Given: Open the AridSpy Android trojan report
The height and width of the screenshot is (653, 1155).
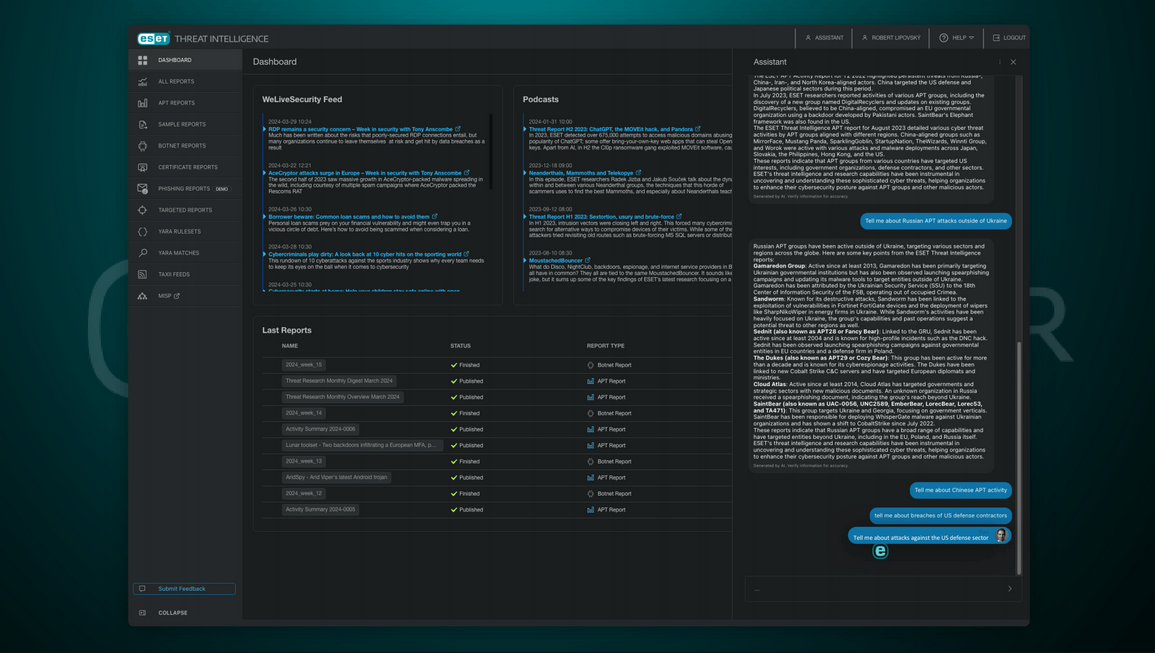Looking at the screenshot, I should click(x=336, y=478).
